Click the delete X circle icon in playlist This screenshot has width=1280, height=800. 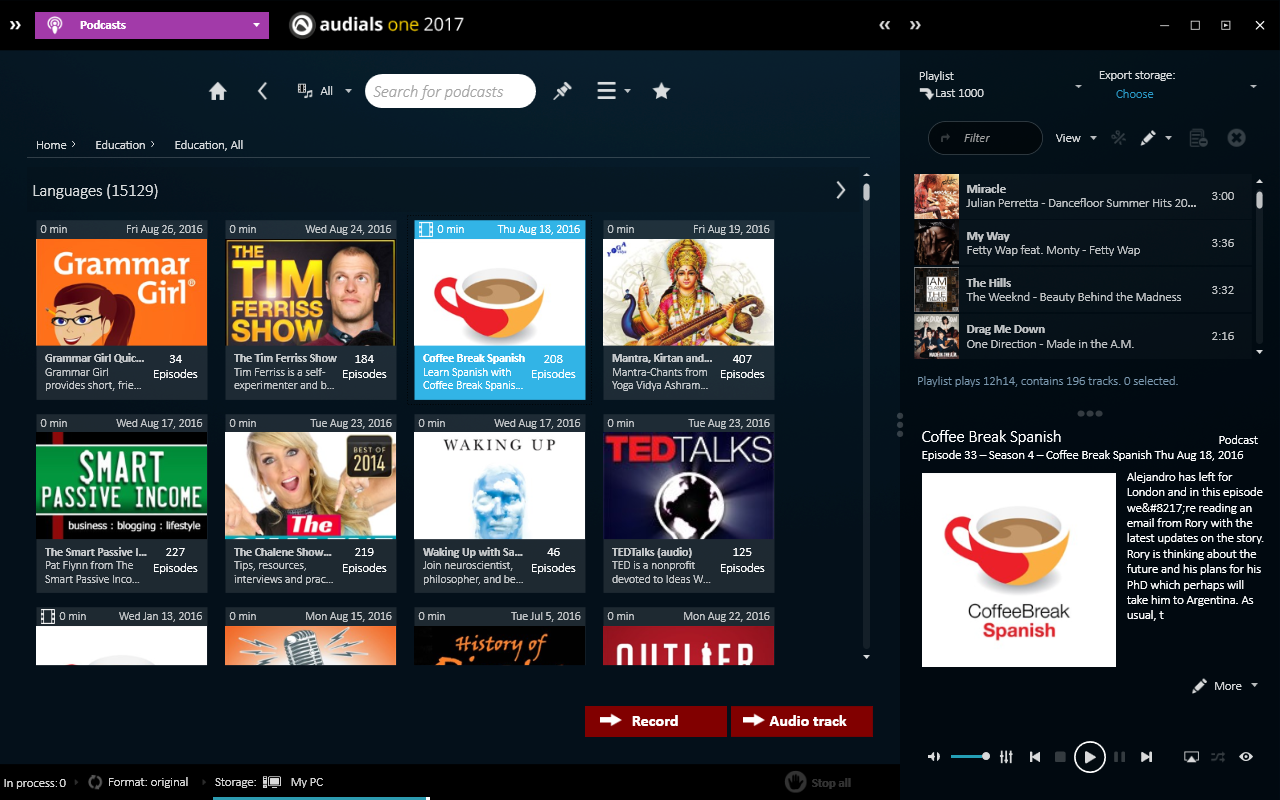tap(1236, 138)
